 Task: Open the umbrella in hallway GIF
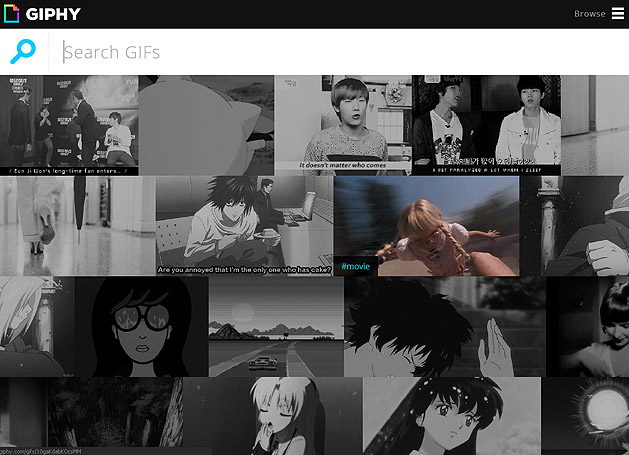pyautogui.click(x=77, y=226)
